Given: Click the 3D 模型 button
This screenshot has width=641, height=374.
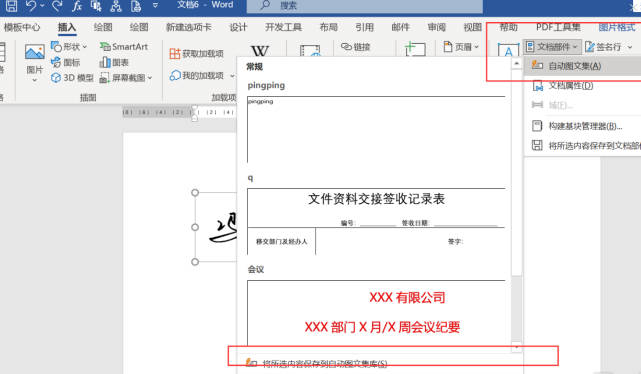Looking at the screenshot, I should point(72,78).
